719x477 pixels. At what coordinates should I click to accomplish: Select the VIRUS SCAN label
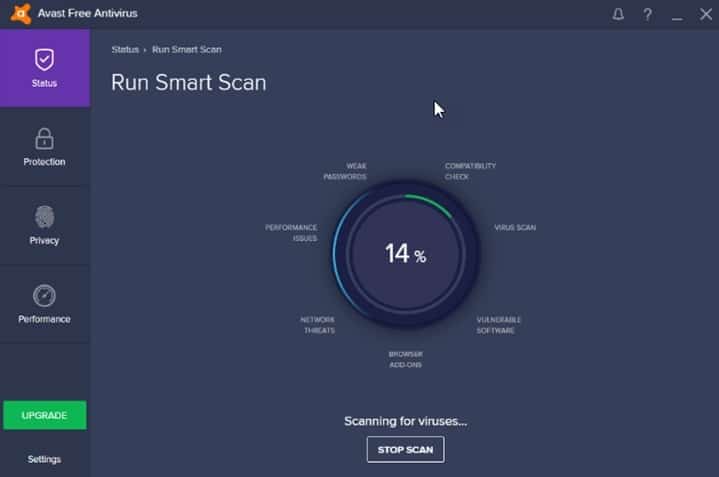515,227
